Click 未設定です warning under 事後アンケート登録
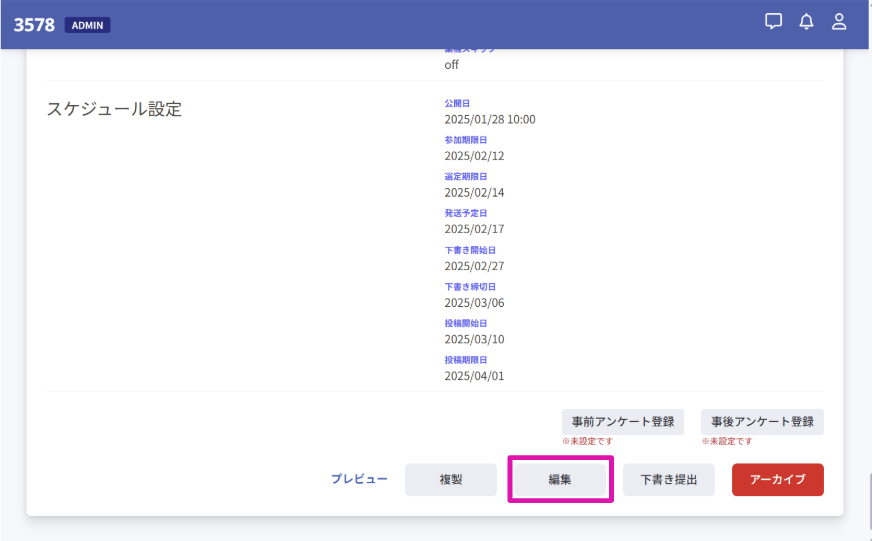Screen dimensions: 872x541 coord(726,441)
